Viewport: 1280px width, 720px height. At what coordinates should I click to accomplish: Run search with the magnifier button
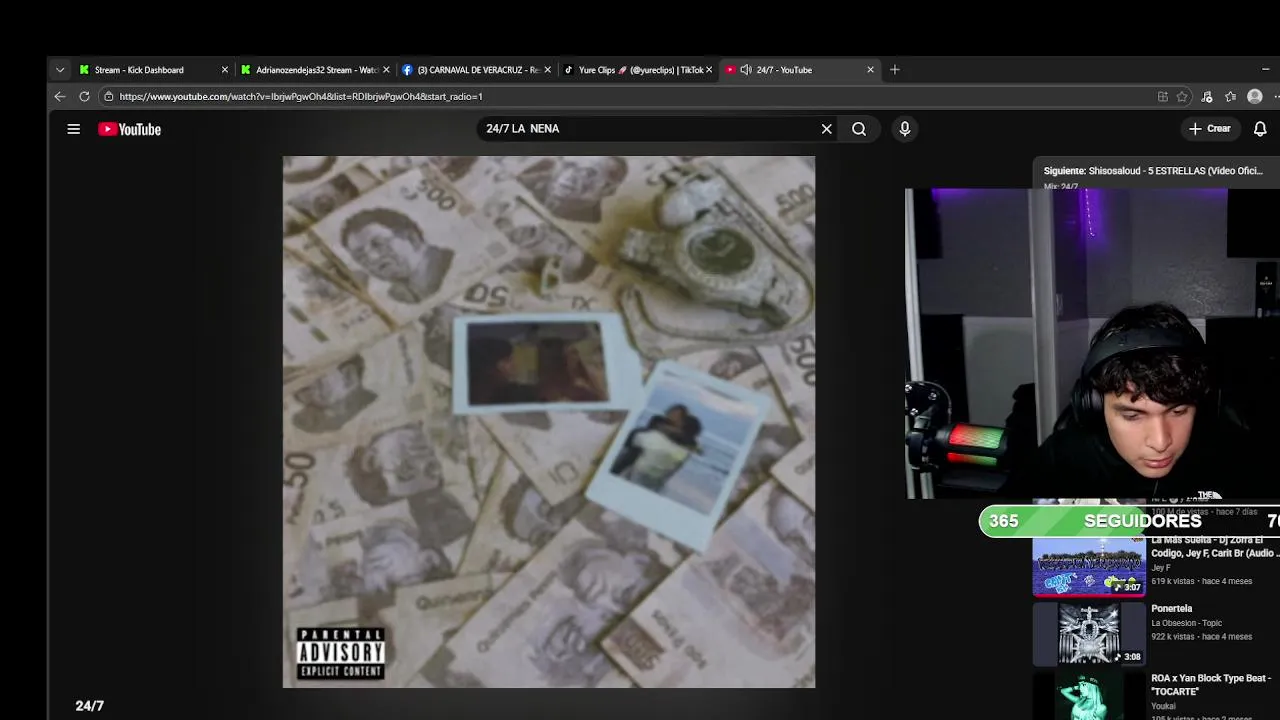[x=859, y=129]
